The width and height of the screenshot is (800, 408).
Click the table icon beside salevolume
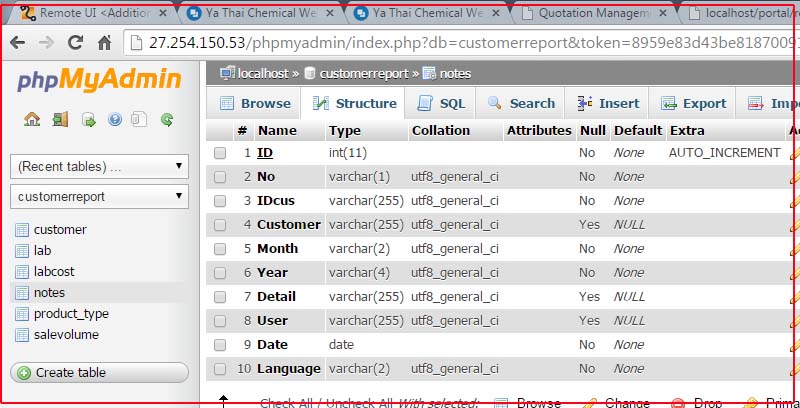(x=22, y=335)
